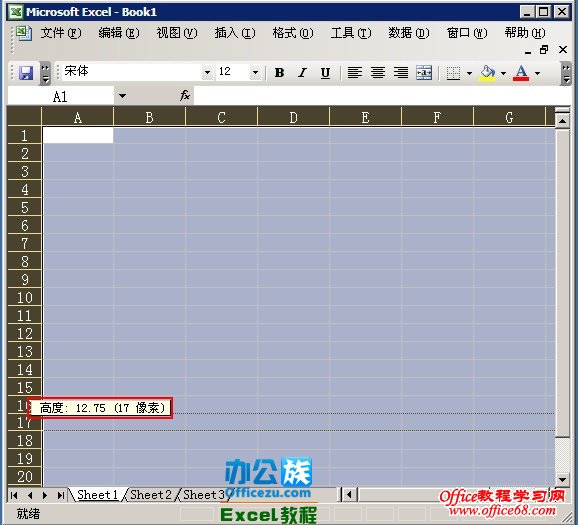Go to first sheet tab arrow
Viewport: 578px width, 525px height.
coord(14,495)
